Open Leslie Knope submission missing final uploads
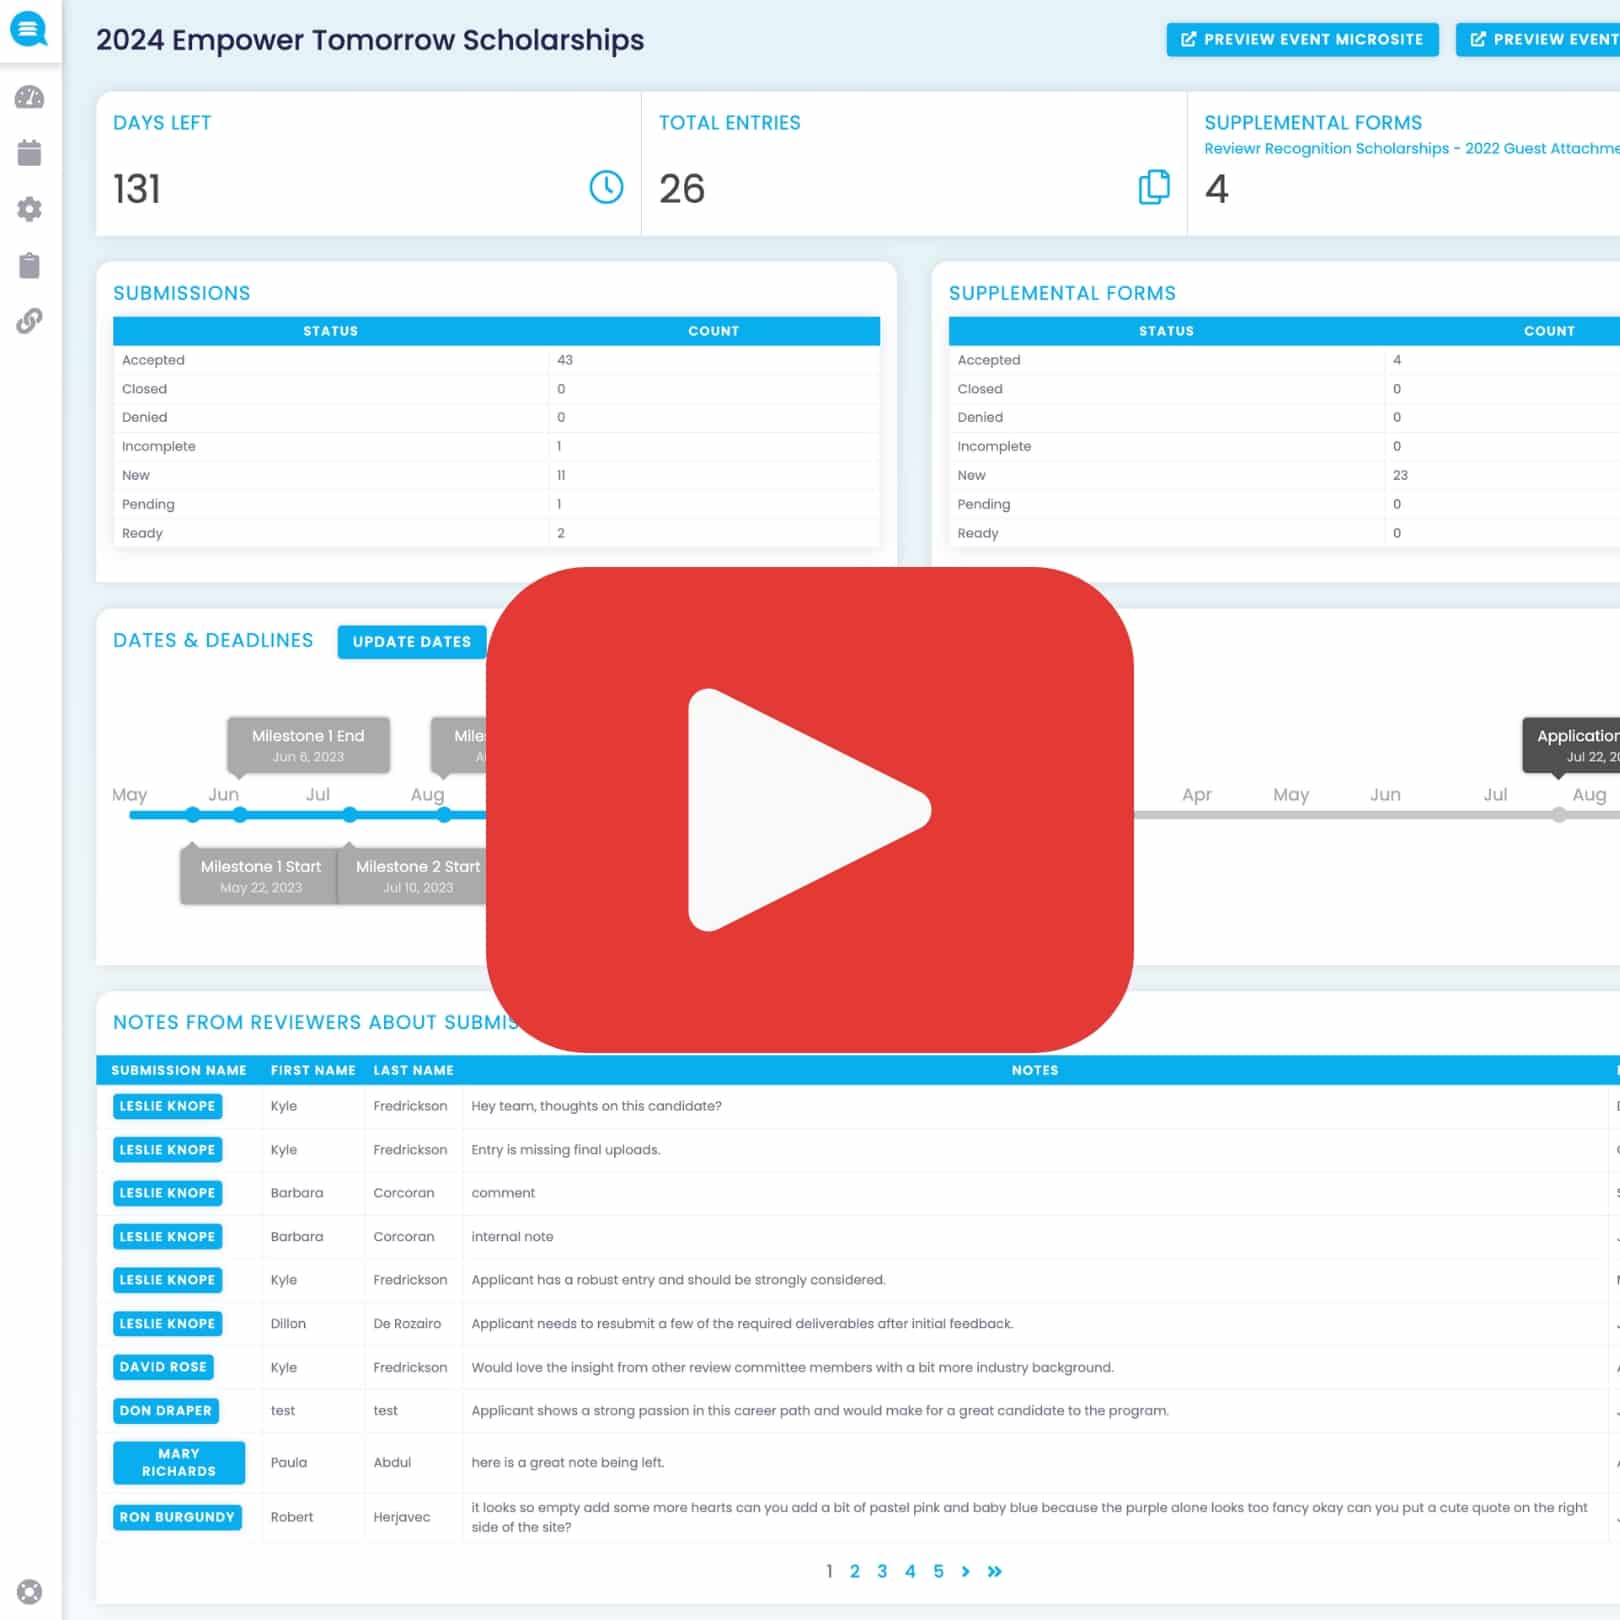1620x1620 pixels. click(167, 1150)
